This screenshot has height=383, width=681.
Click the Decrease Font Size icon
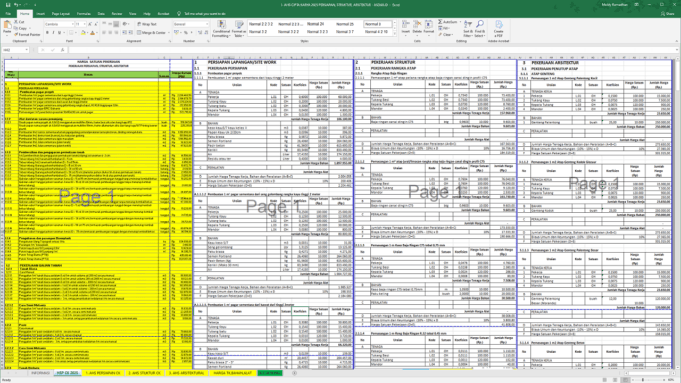(96, 24)
